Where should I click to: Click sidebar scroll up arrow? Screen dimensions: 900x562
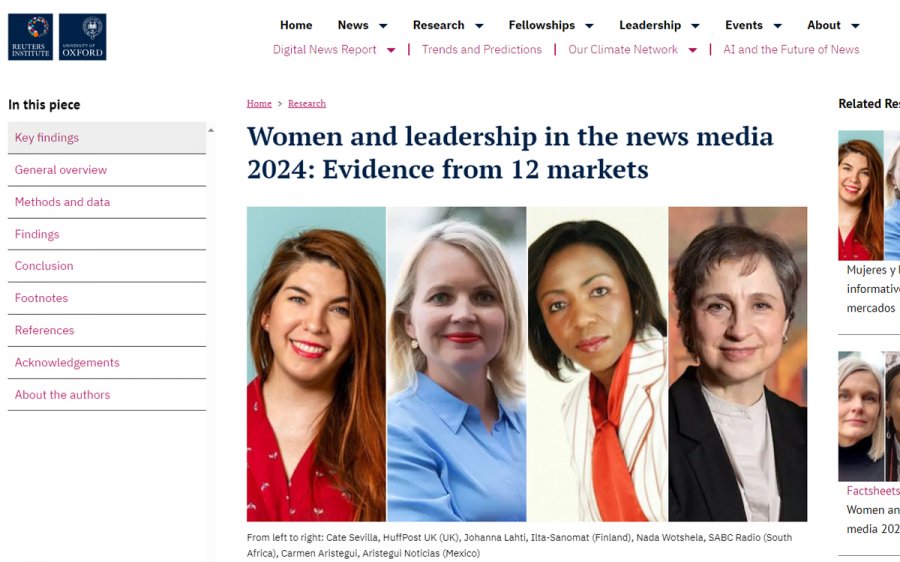coord(211,131)
